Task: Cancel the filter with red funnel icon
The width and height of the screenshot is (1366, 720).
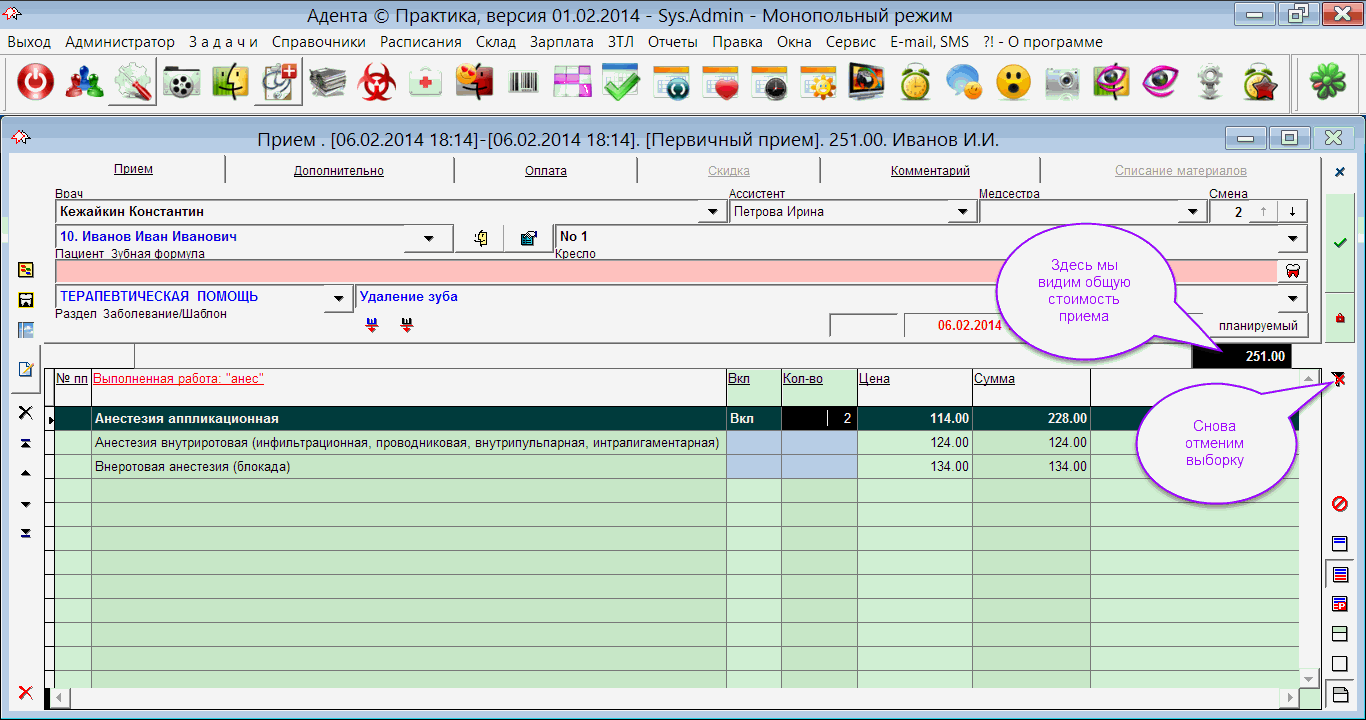Action: click(x=1339, y=378)
